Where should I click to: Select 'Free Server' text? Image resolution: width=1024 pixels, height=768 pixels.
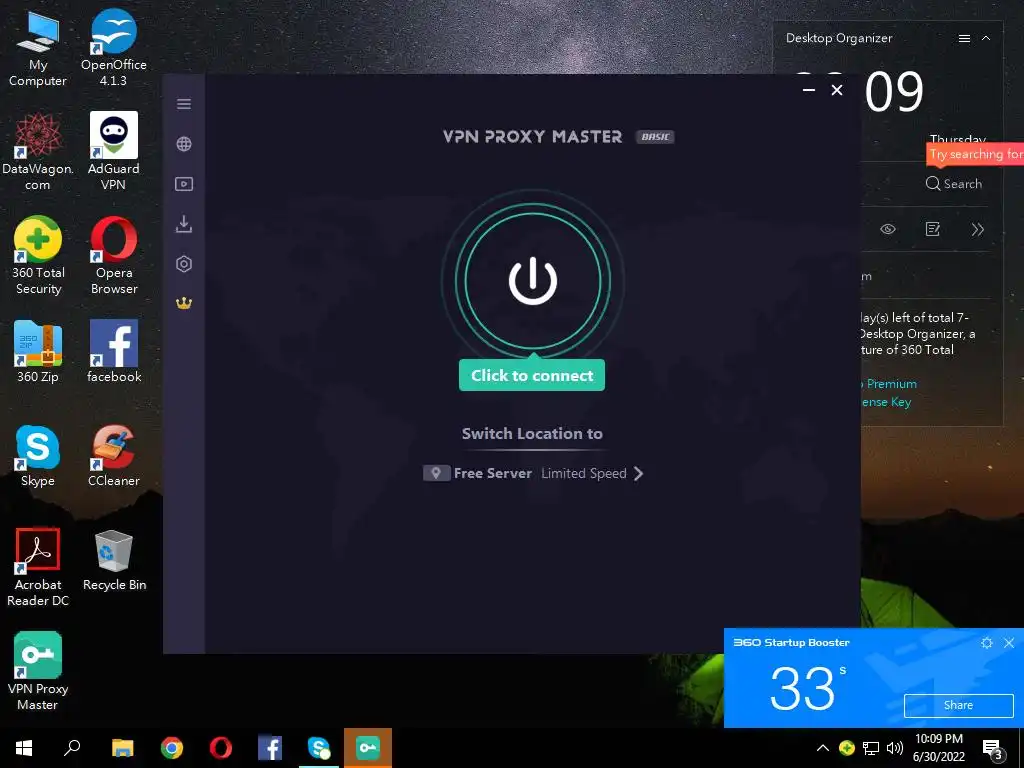493,473
